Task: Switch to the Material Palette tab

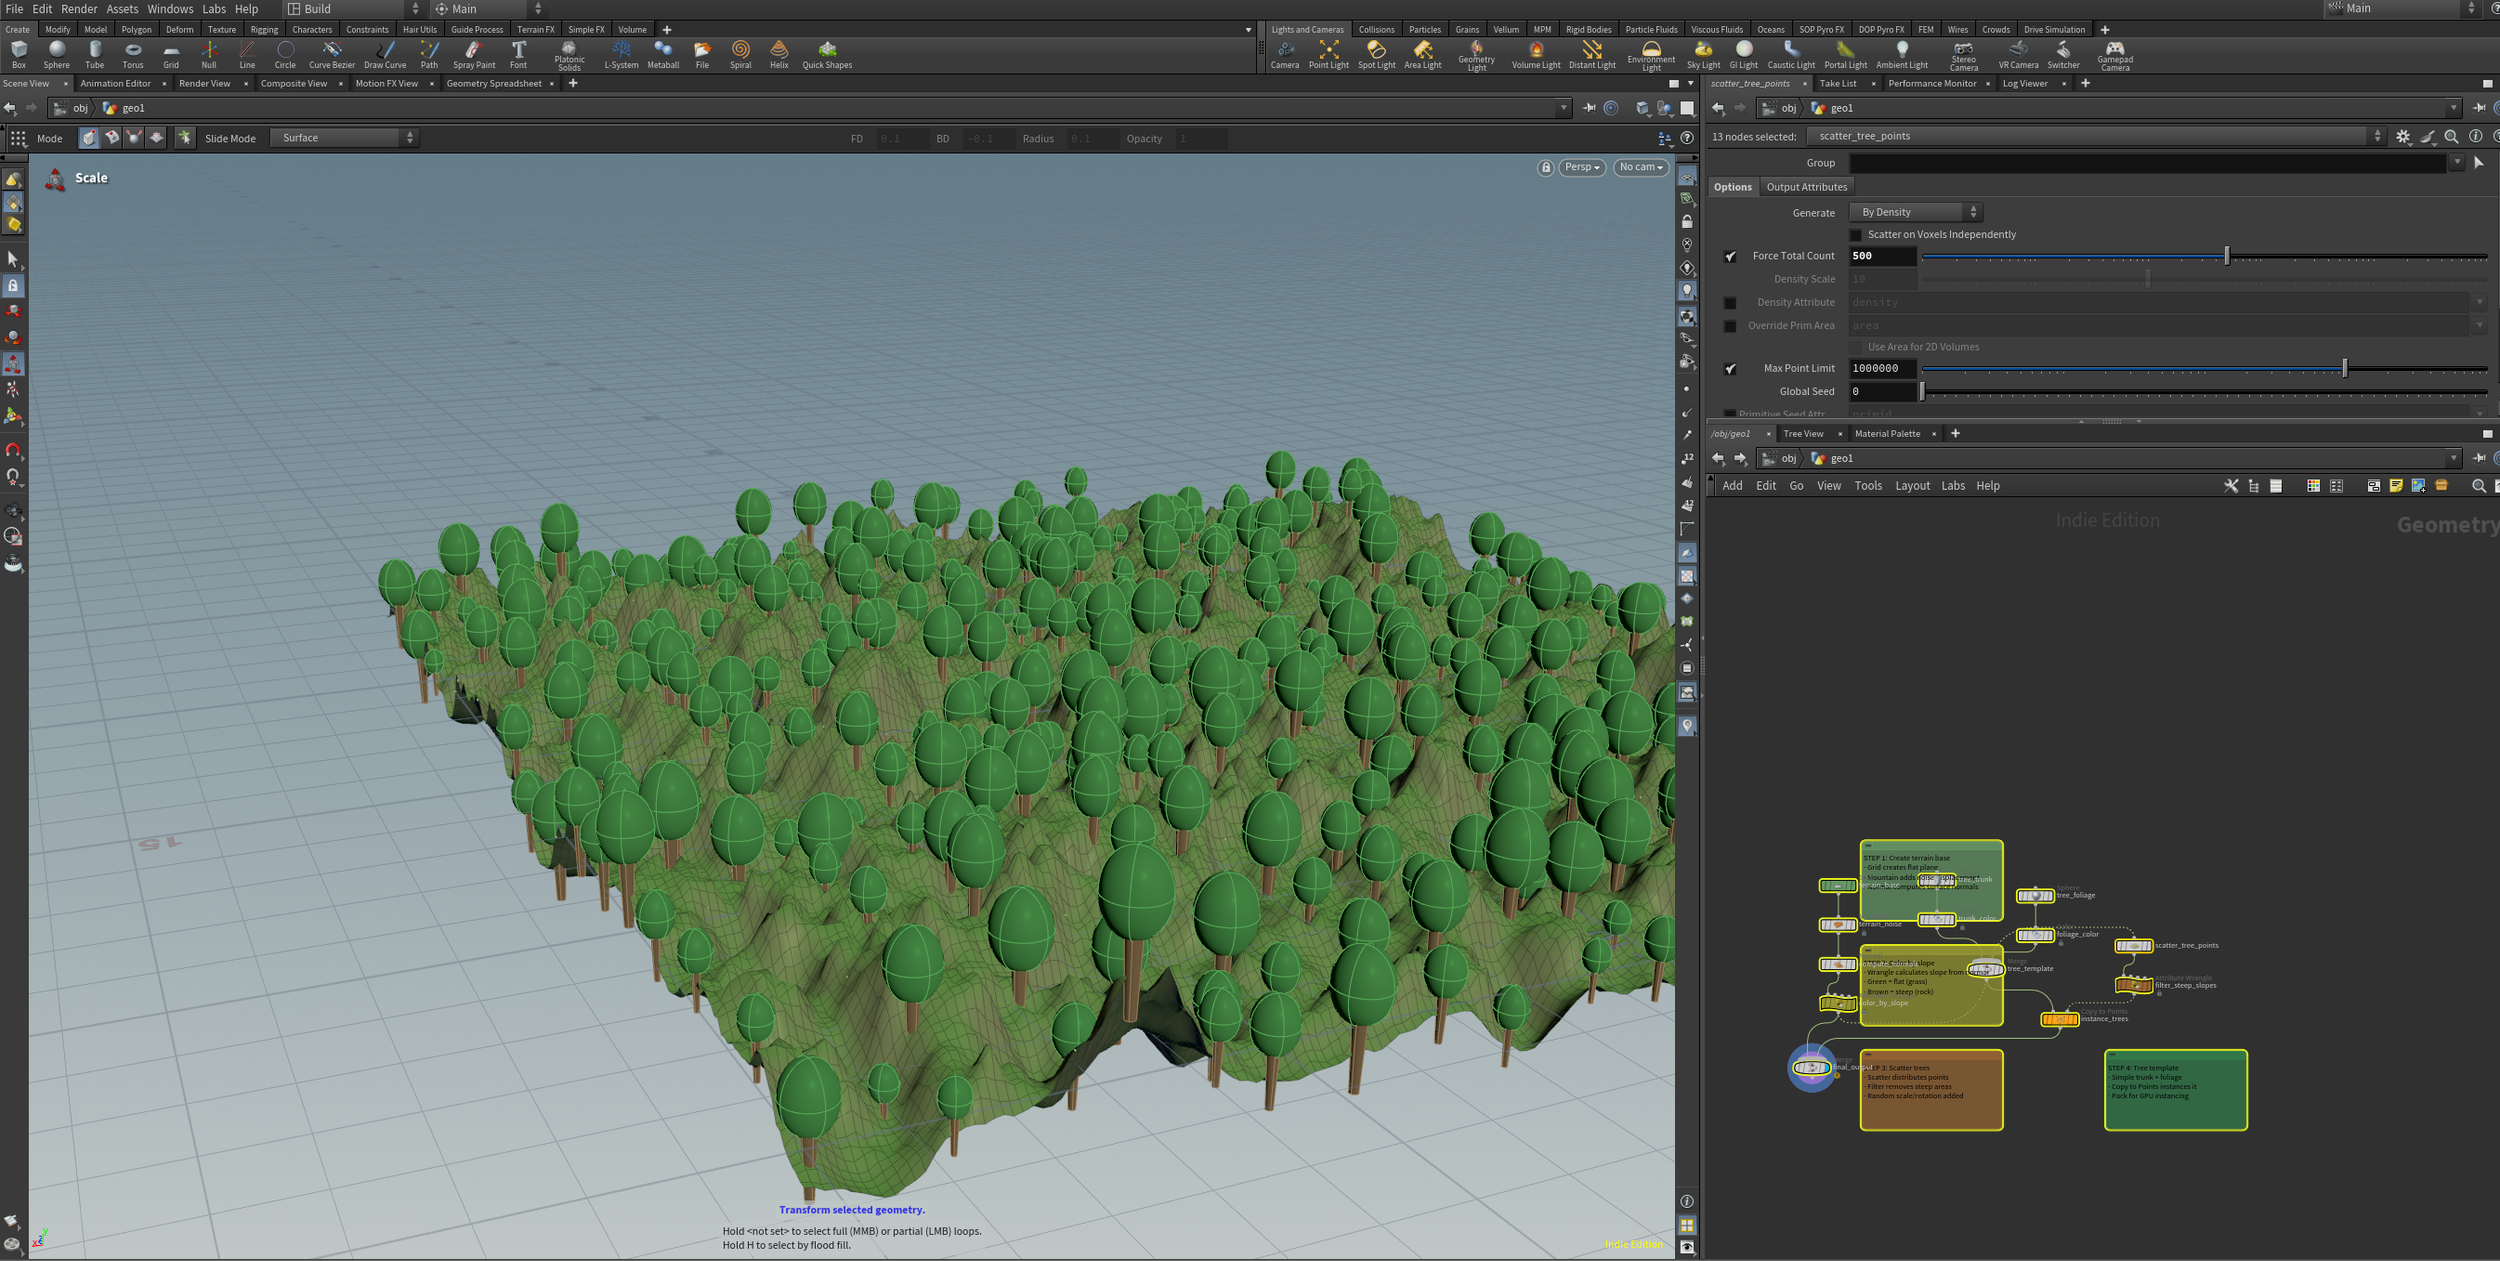Action: 1887,434
